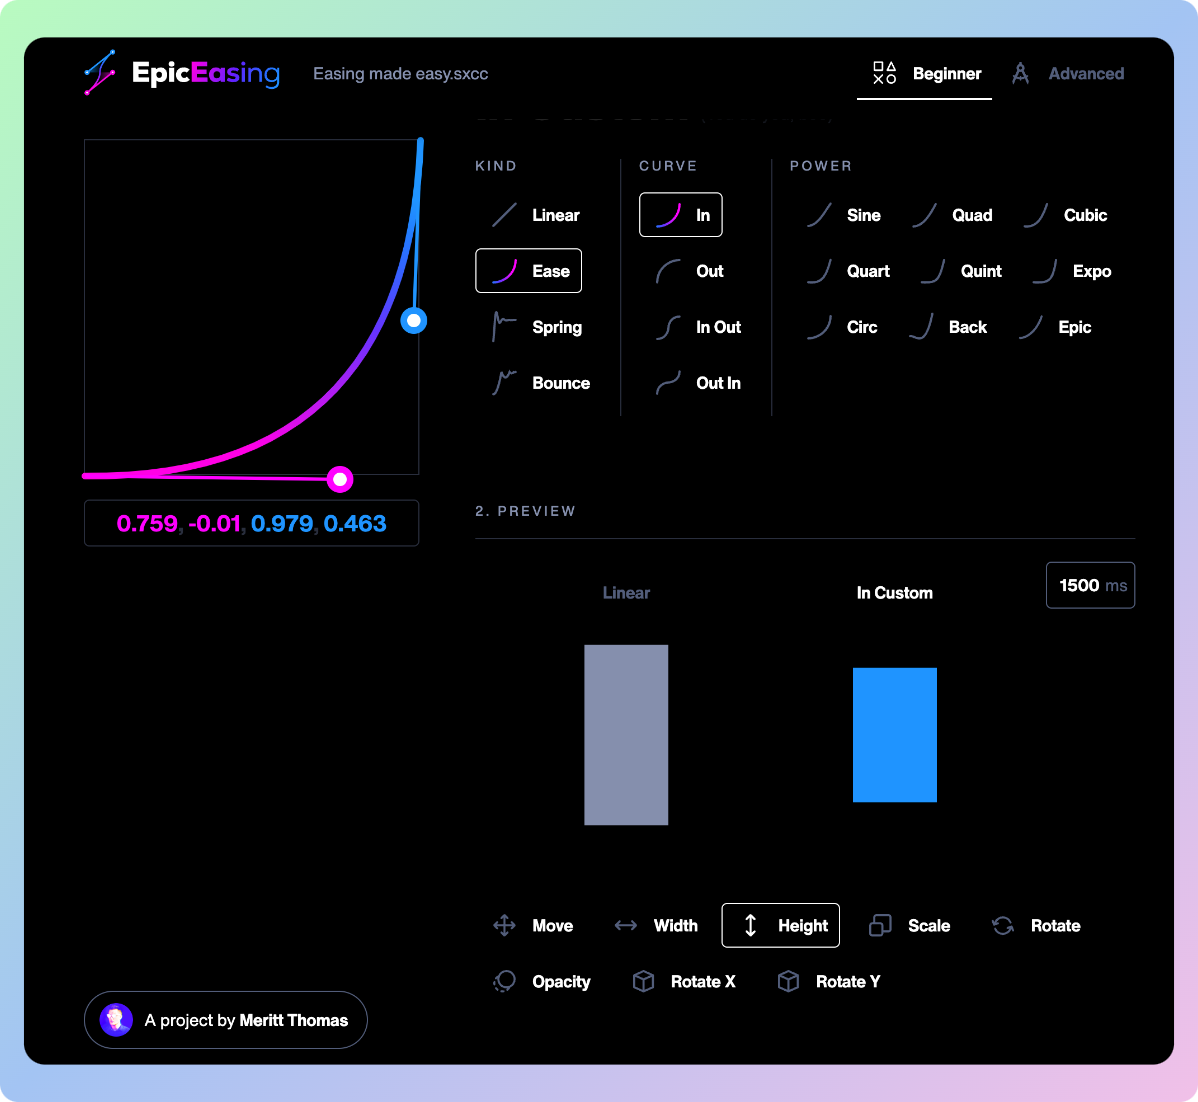This screenshot has width=1198, height=1102.
Task: Switch to the Advanced tab
Action: click(1068, 74)
